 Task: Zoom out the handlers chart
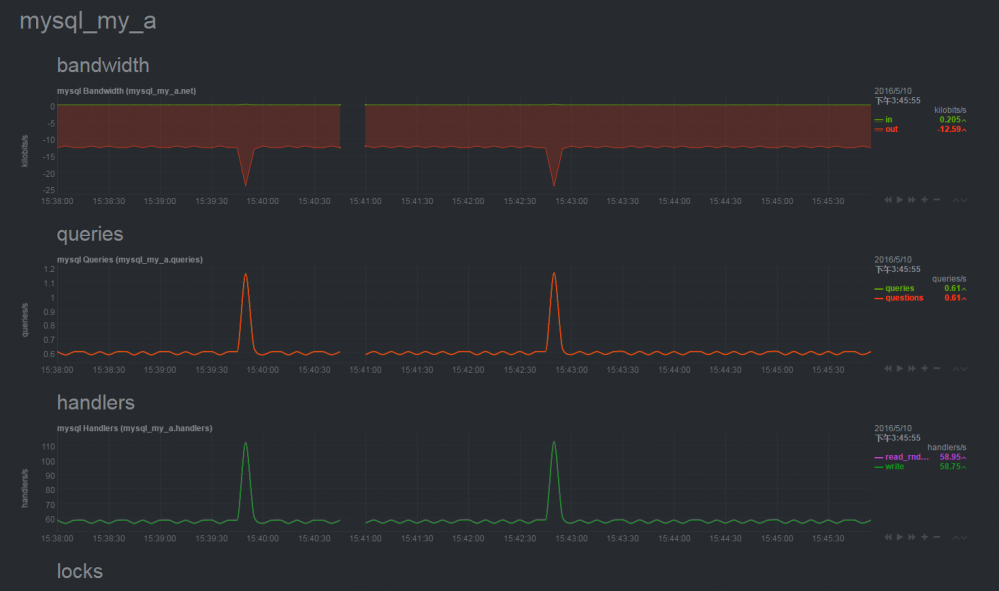click(x=937, y=537)
